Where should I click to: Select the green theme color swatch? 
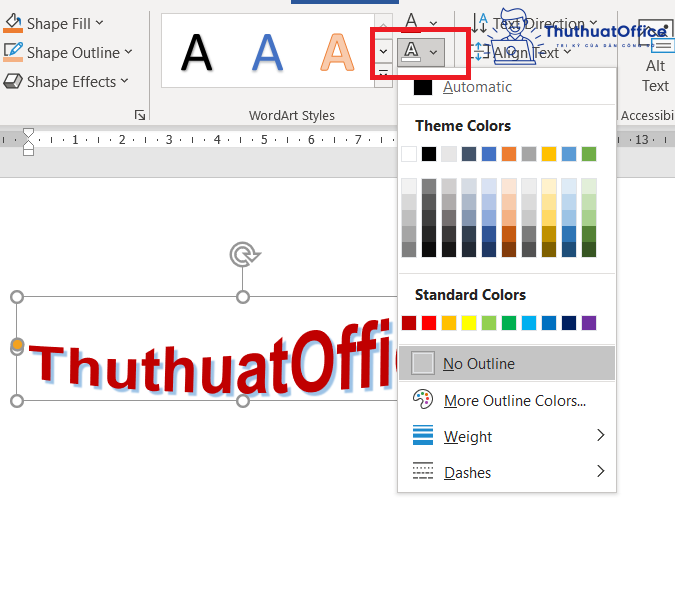point(589,154)
